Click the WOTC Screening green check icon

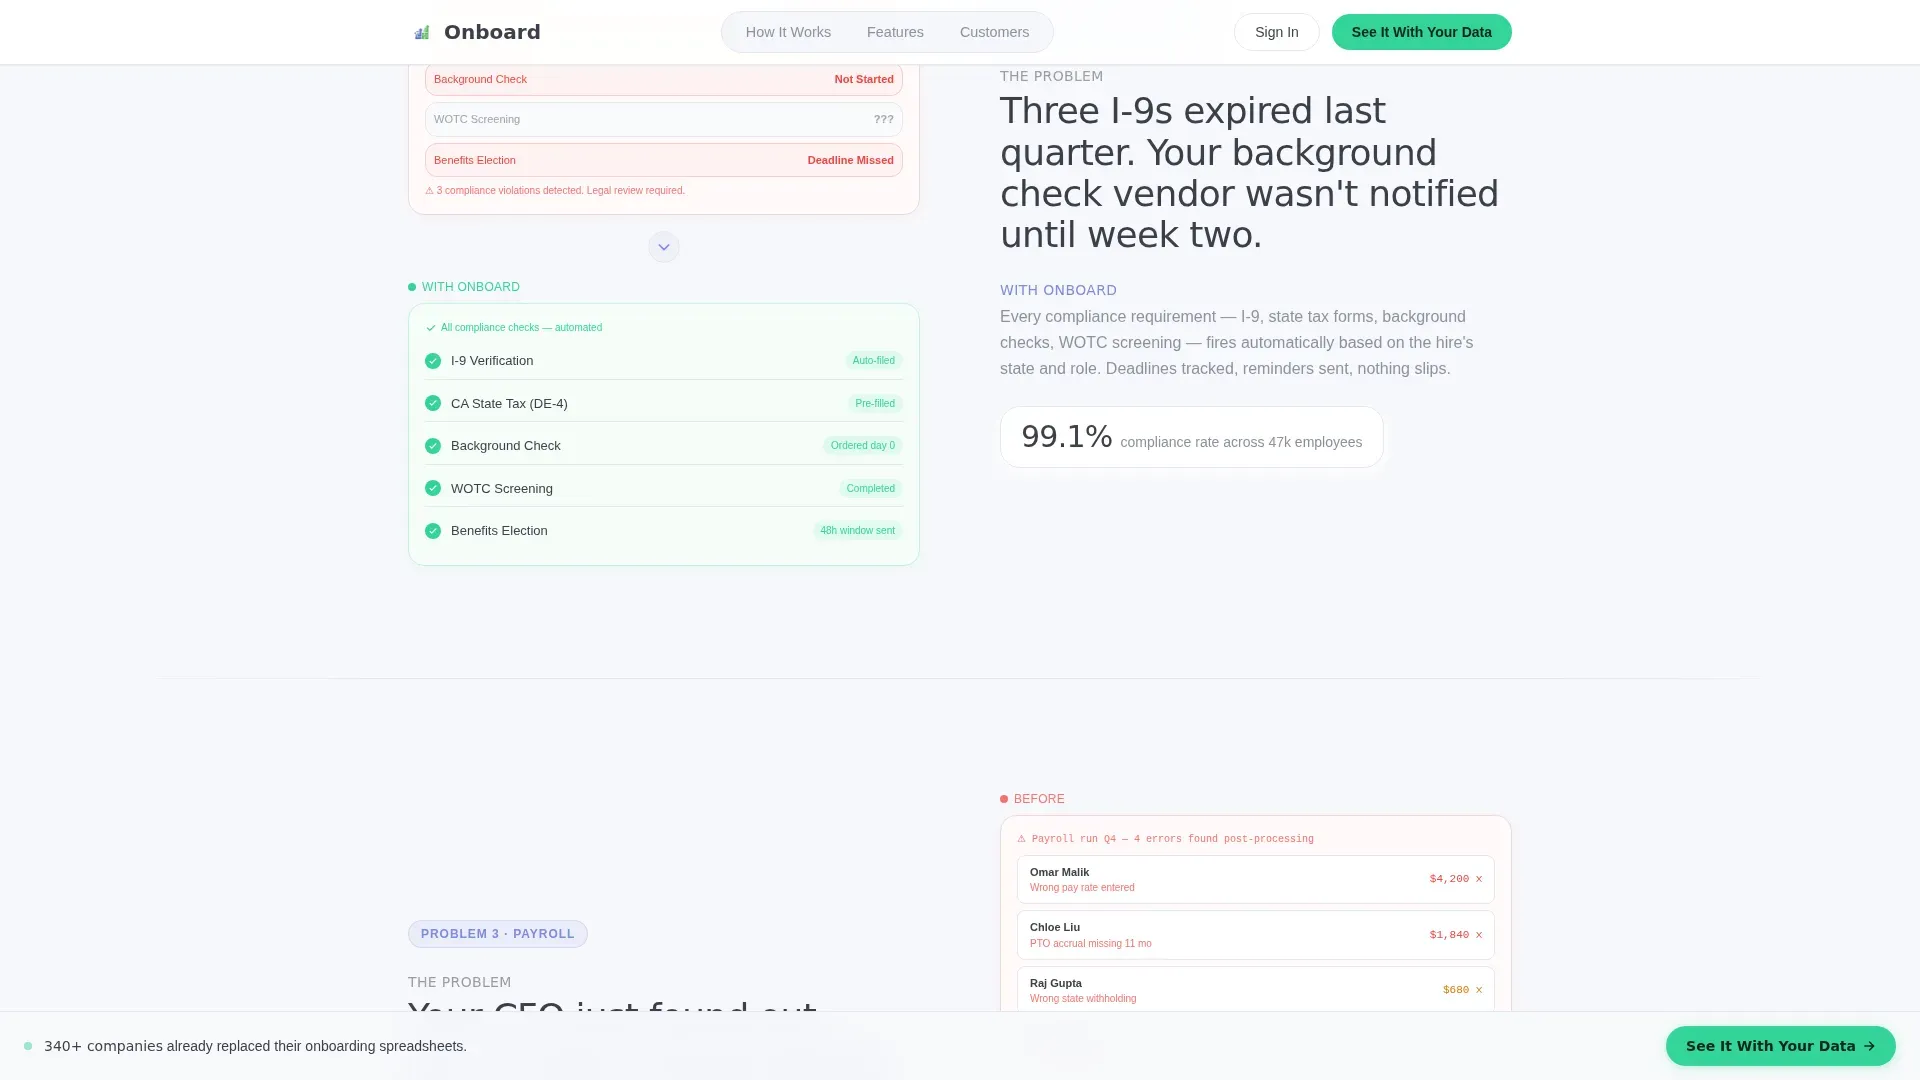point(433,488)
